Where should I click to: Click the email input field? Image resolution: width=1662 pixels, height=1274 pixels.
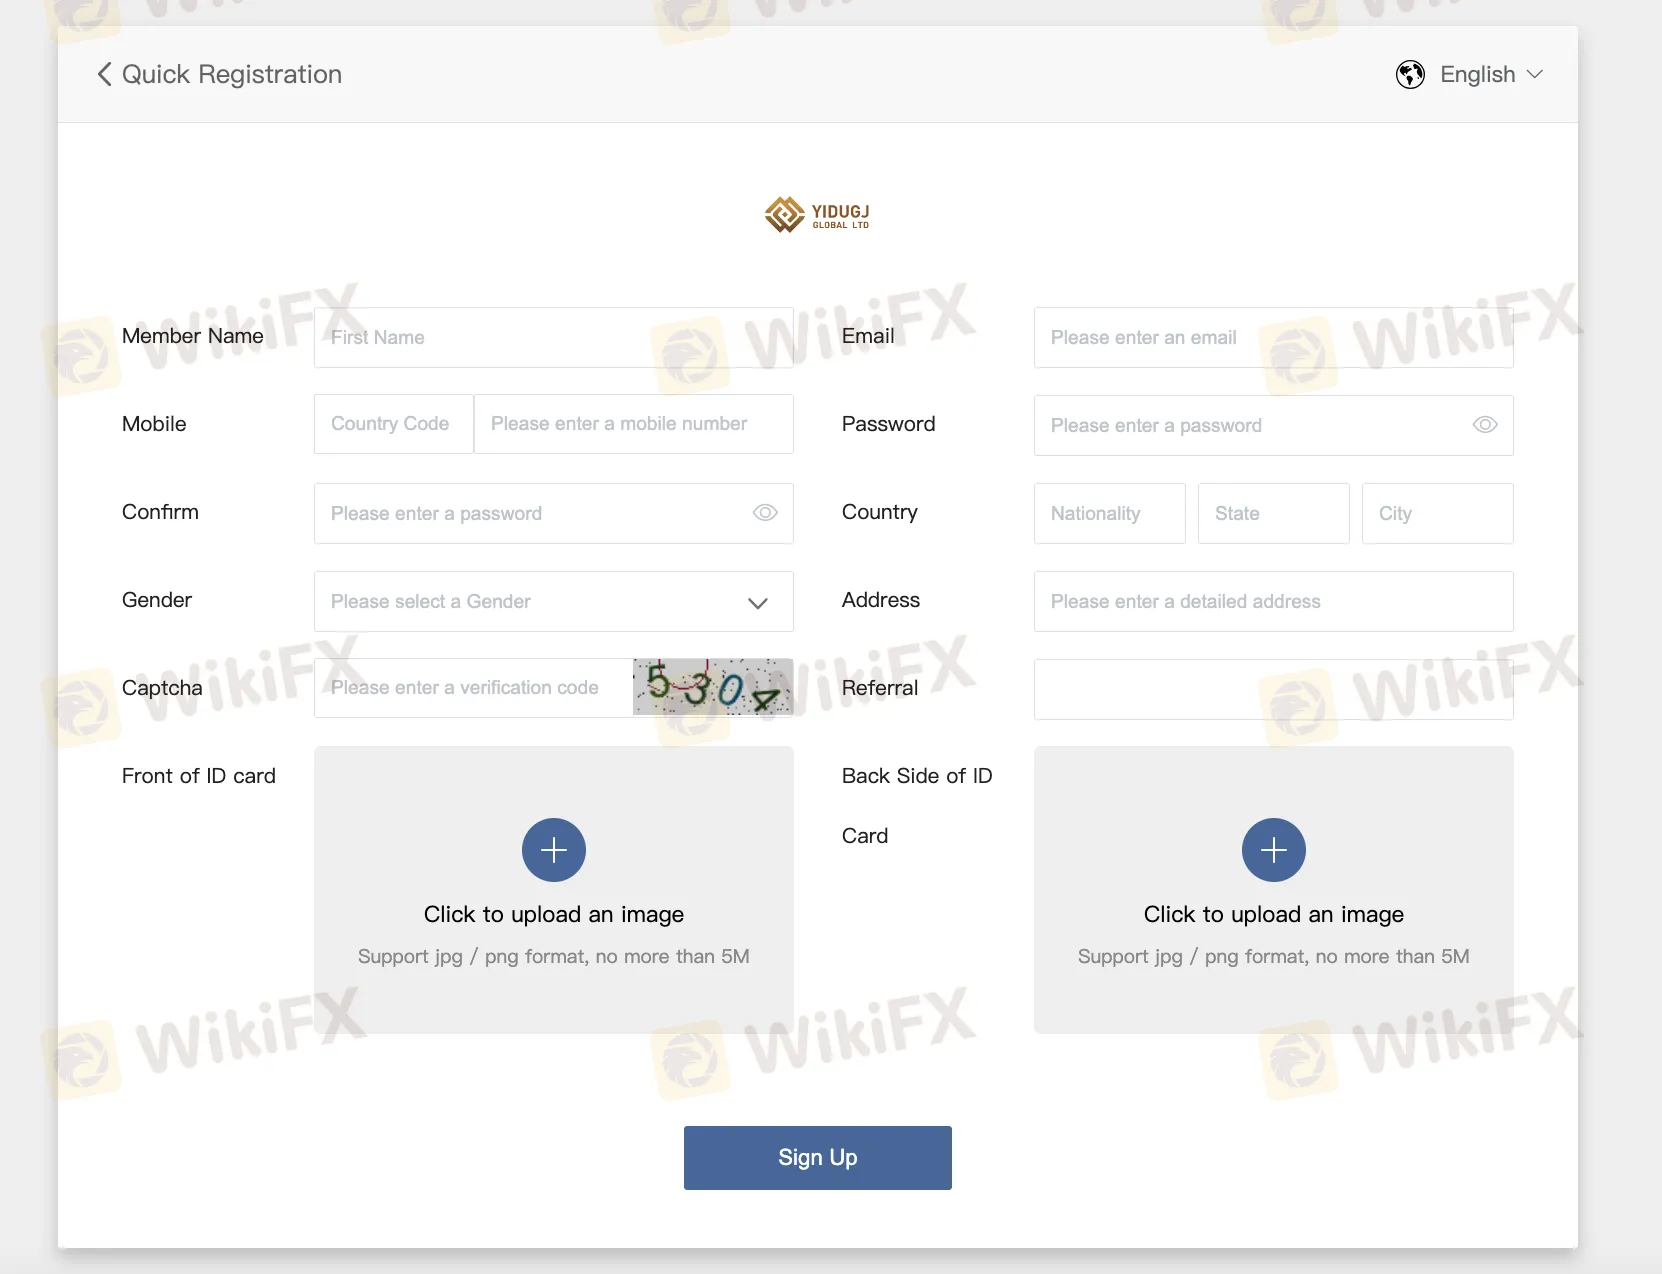click(x=1274, y=337)
